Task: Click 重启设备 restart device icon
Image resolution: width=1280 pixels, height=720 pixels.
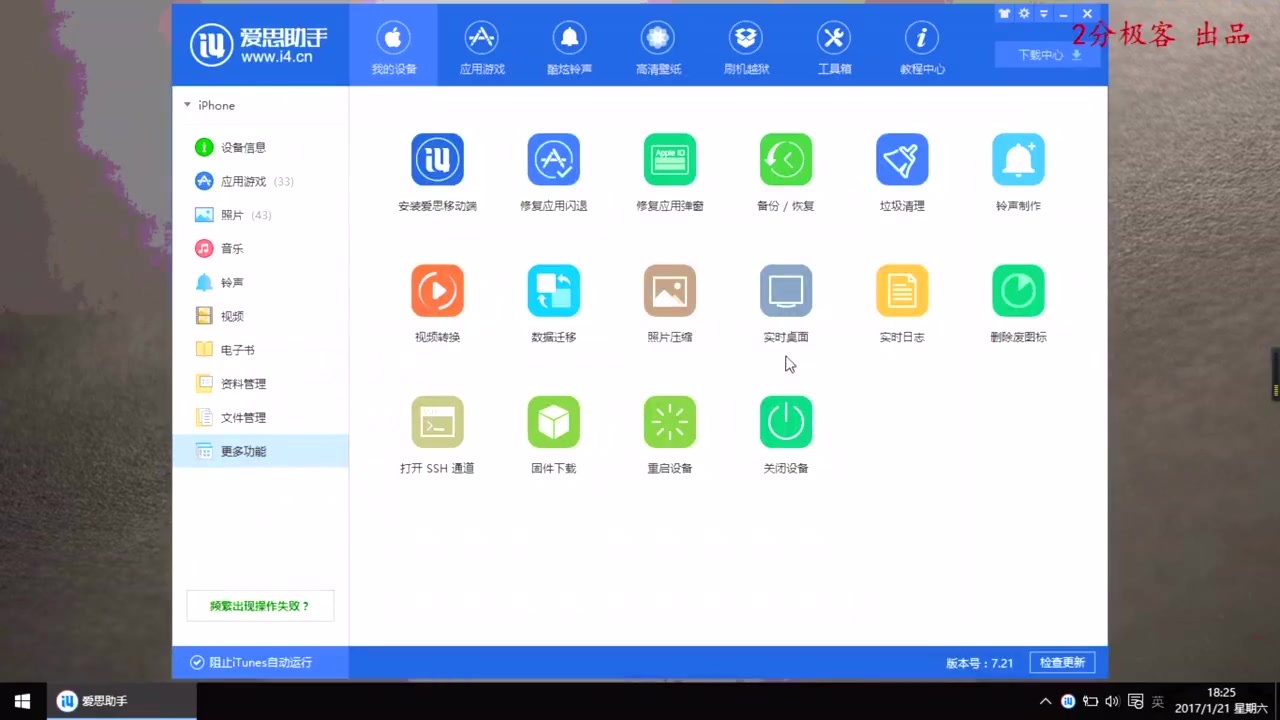Action: (669, 421)
